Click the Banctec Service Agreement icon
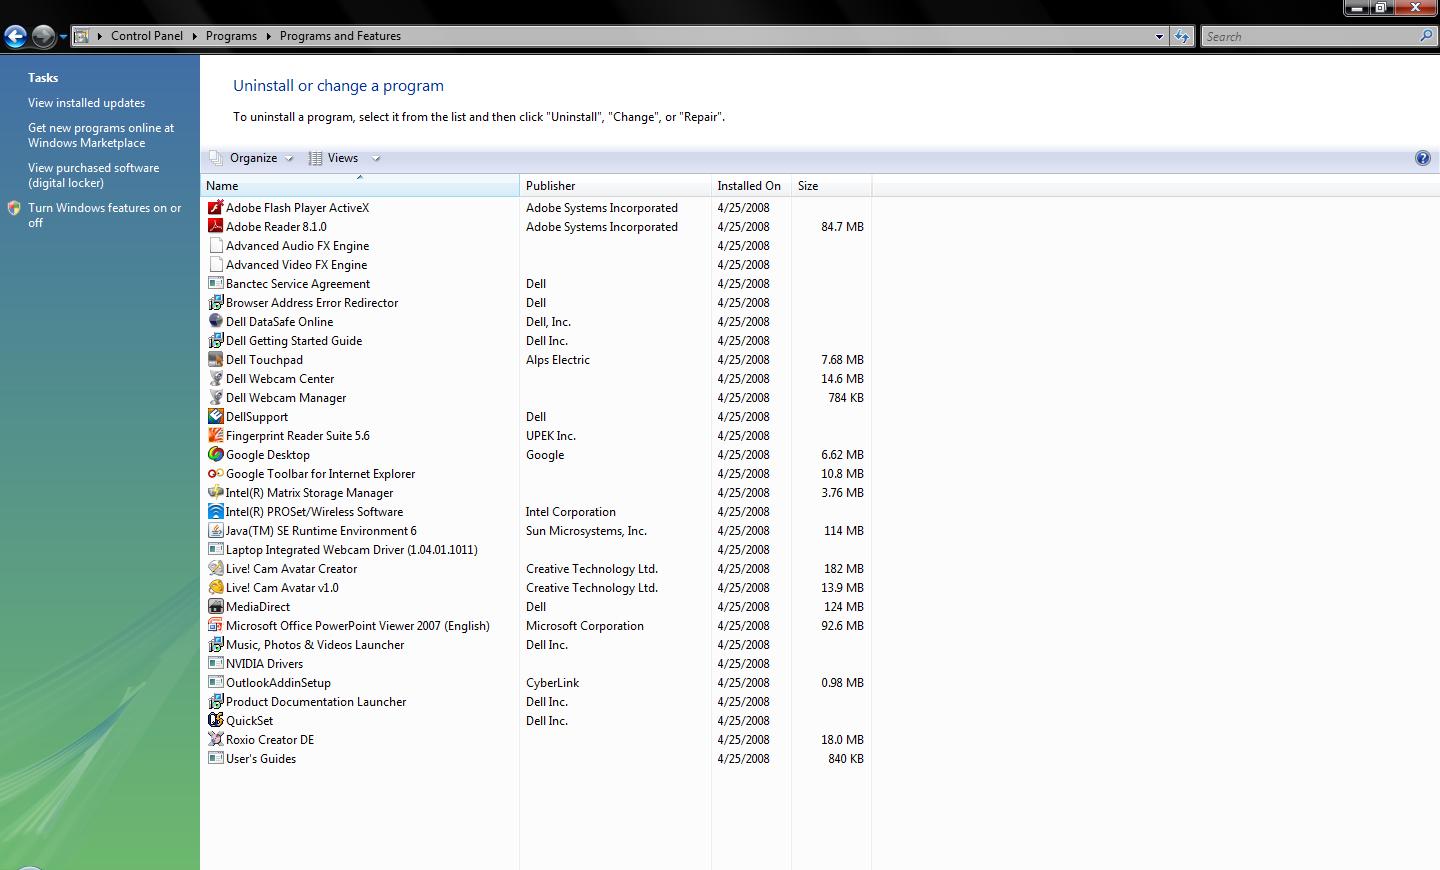This screenshot has height=870, width=1440. point(215,283)
